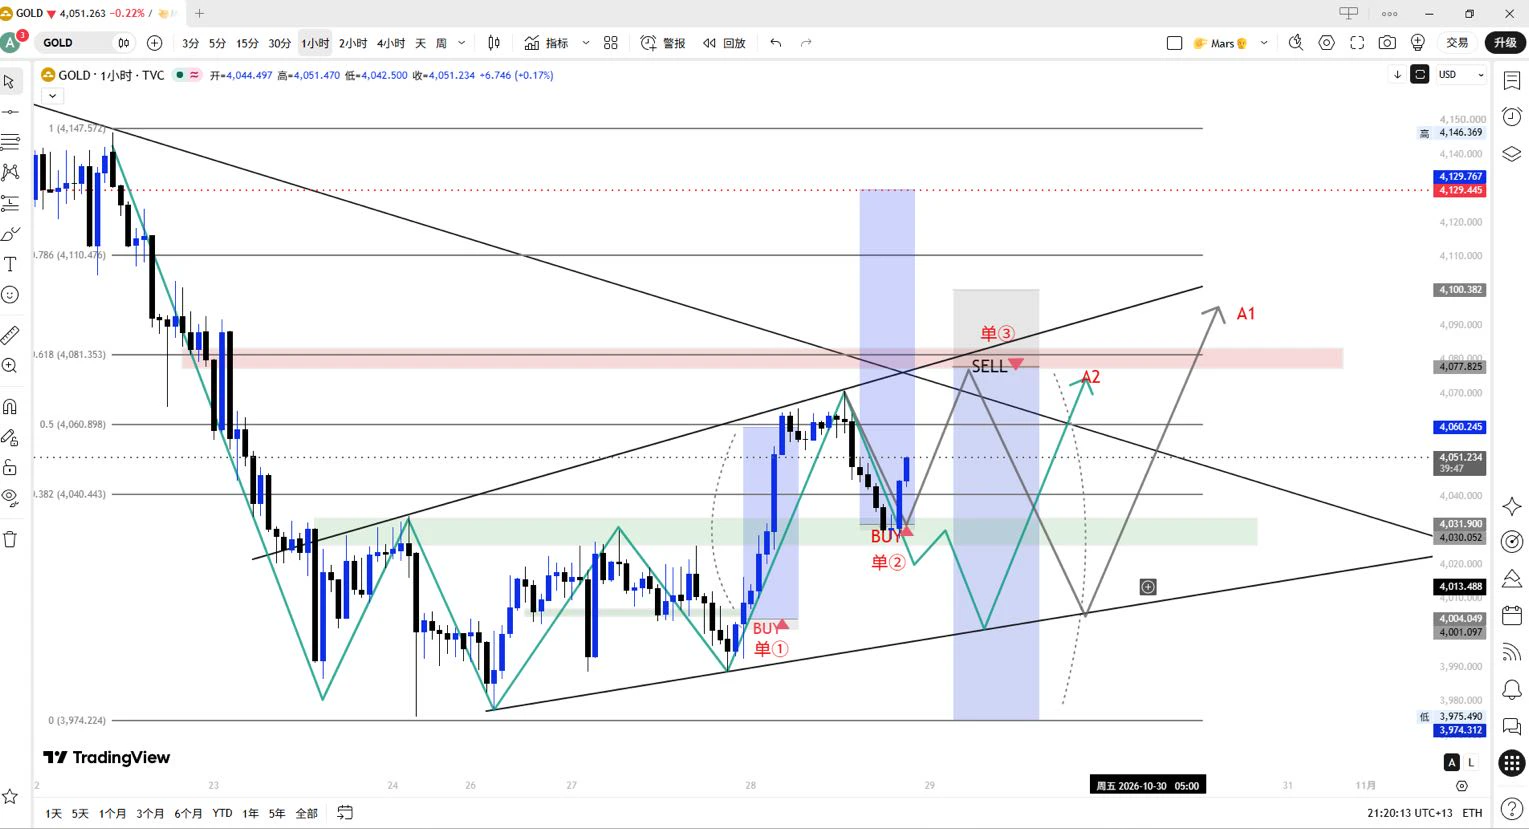
Task: Expand the indicators favorites dropdown arrow
Action: click(x=585, y=43)
